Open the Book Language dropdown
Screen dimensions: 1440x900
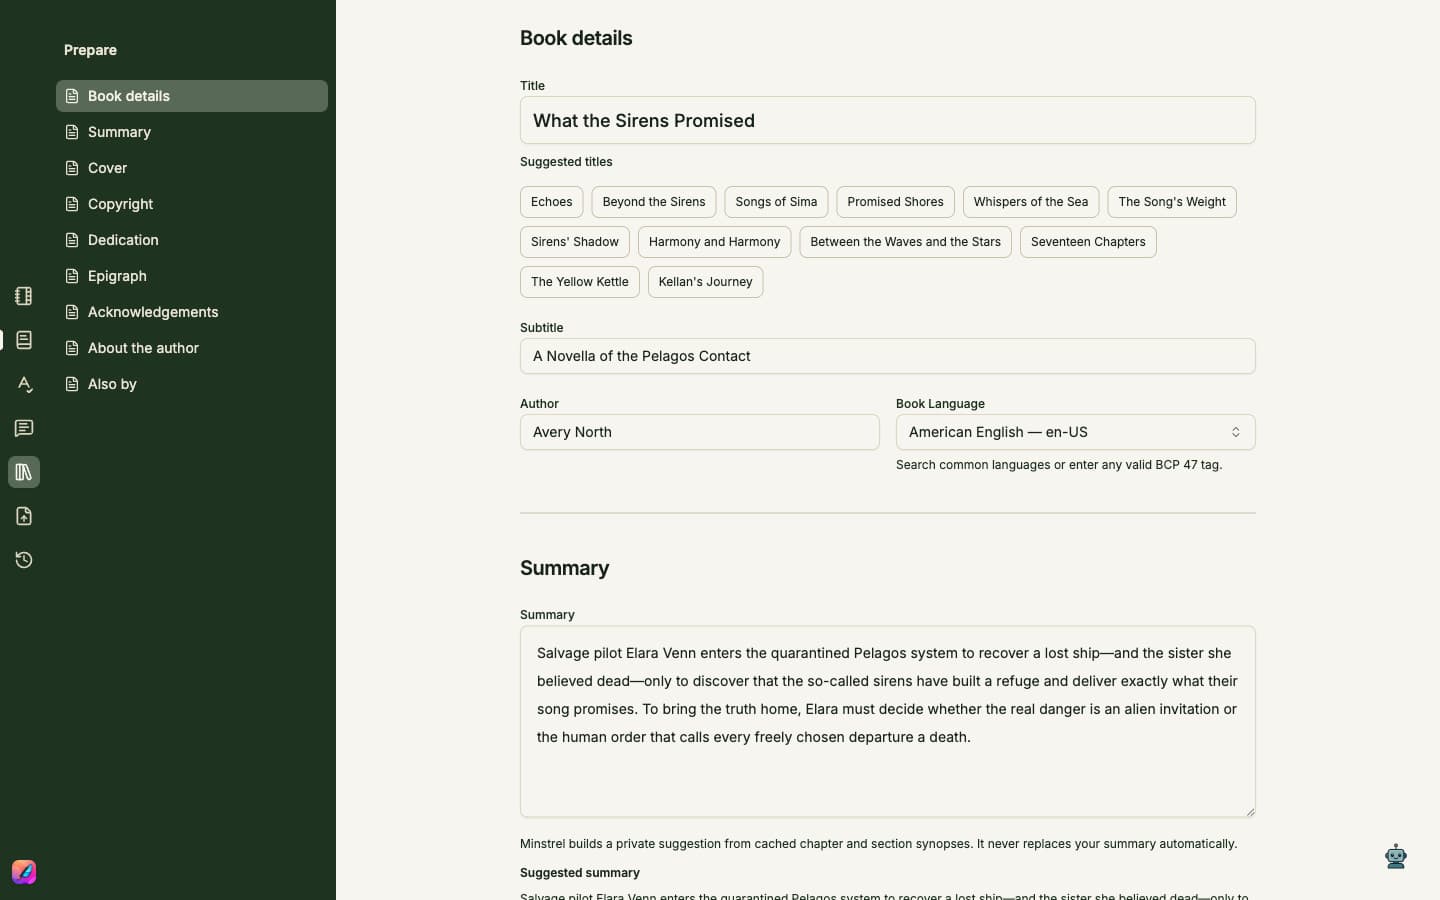click(1075, 432)
